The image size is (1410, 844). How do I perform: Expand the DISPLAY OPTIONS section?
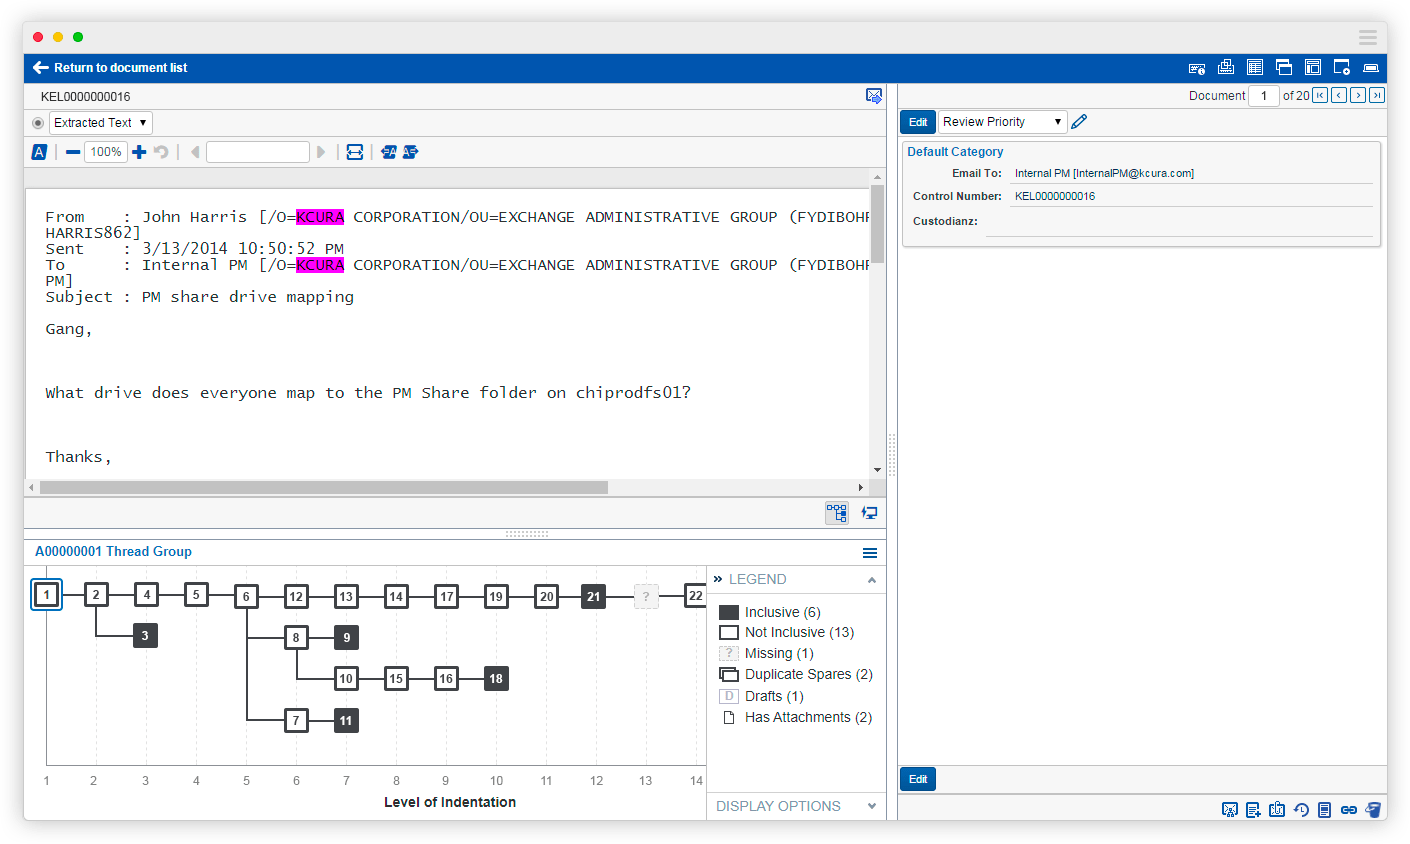[x=870, y=806]
